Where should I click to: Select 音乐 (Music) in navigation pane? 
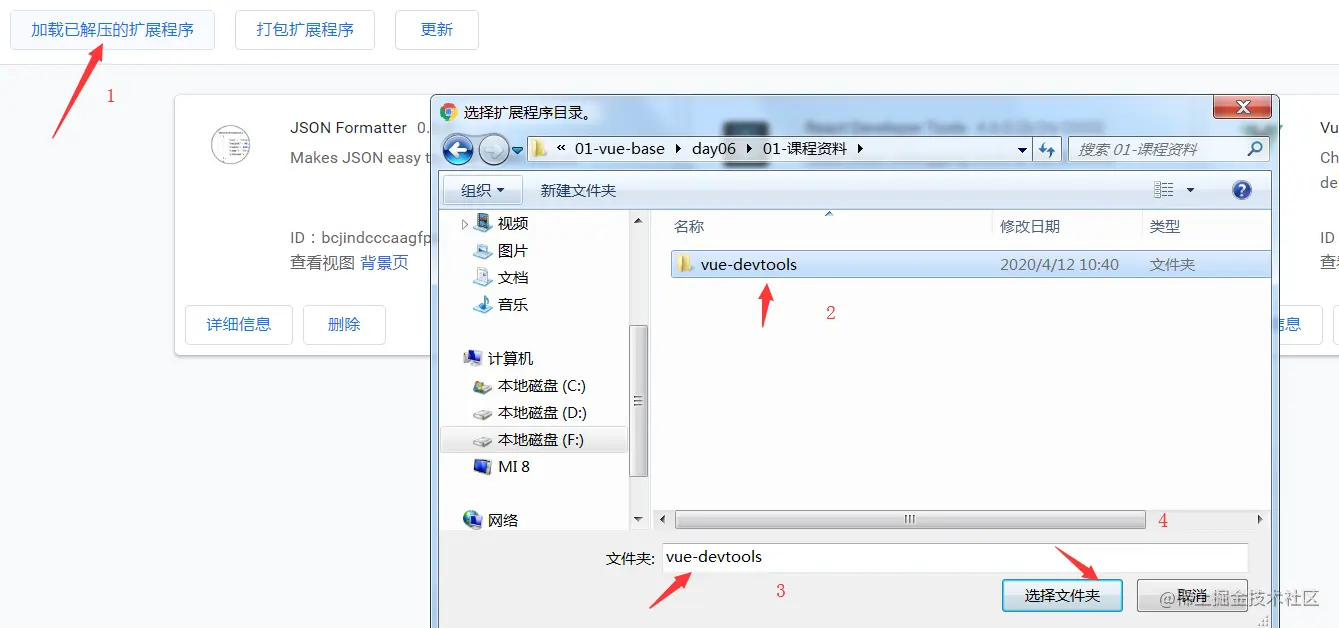513,304
